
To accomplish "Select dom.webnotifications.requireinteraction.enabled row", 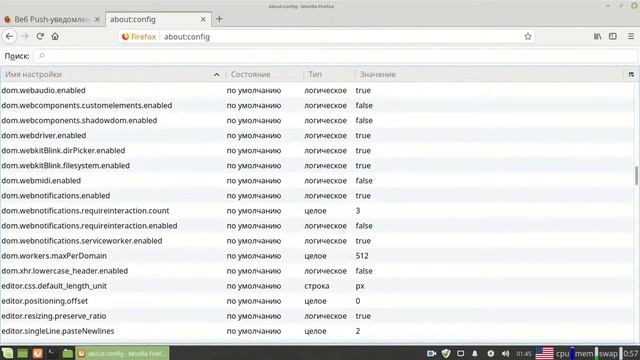I will [317, 226].
